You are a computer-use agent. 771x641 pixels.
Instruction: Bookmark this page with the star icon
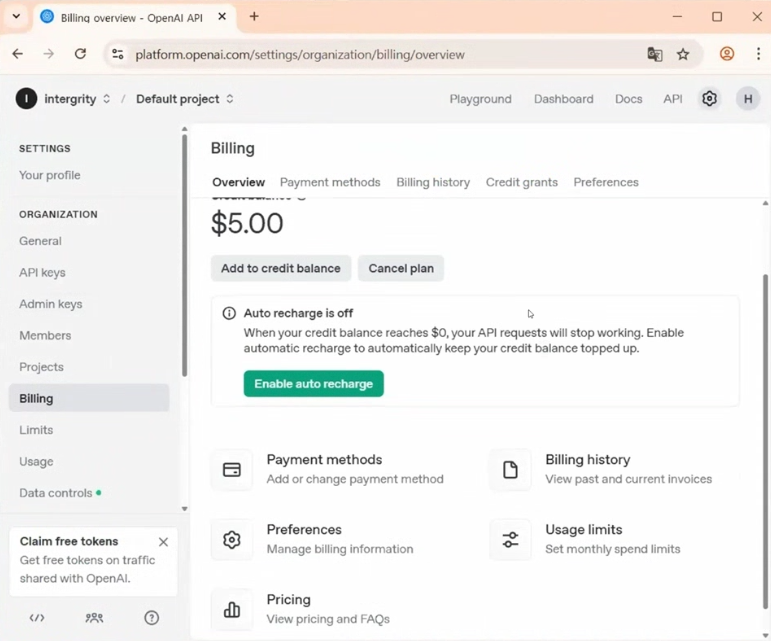click(x=683, y=54)
